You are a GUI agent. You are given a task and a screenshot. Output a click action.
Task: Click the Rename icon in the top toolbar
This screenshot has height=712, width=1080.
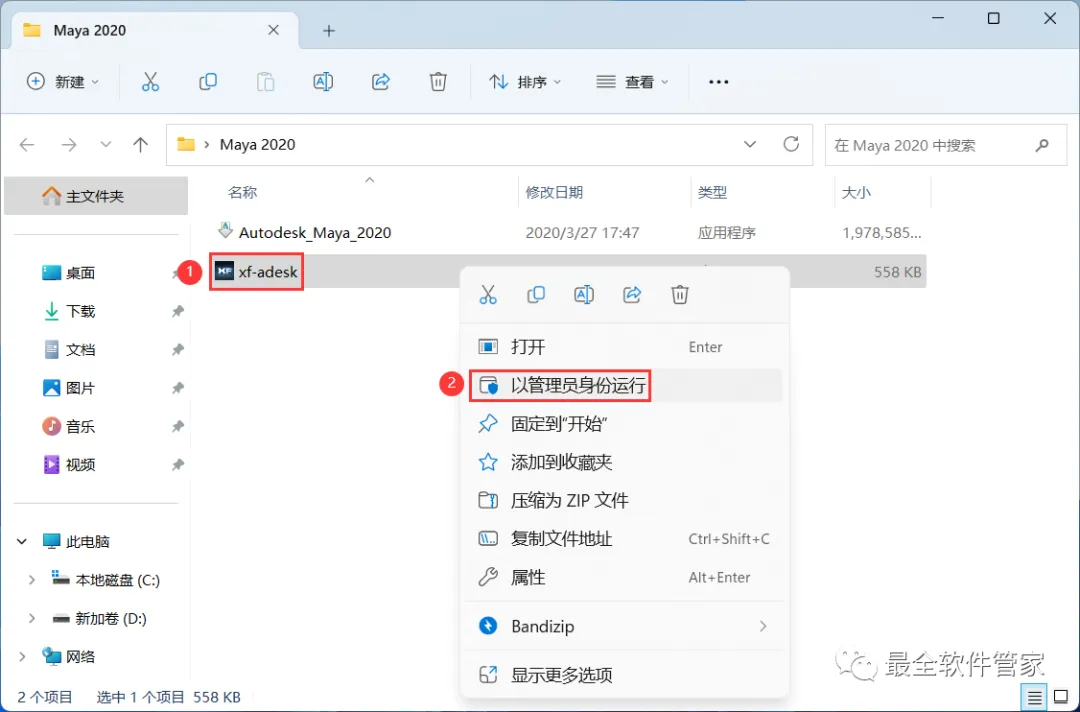click(x=323, y=82)
